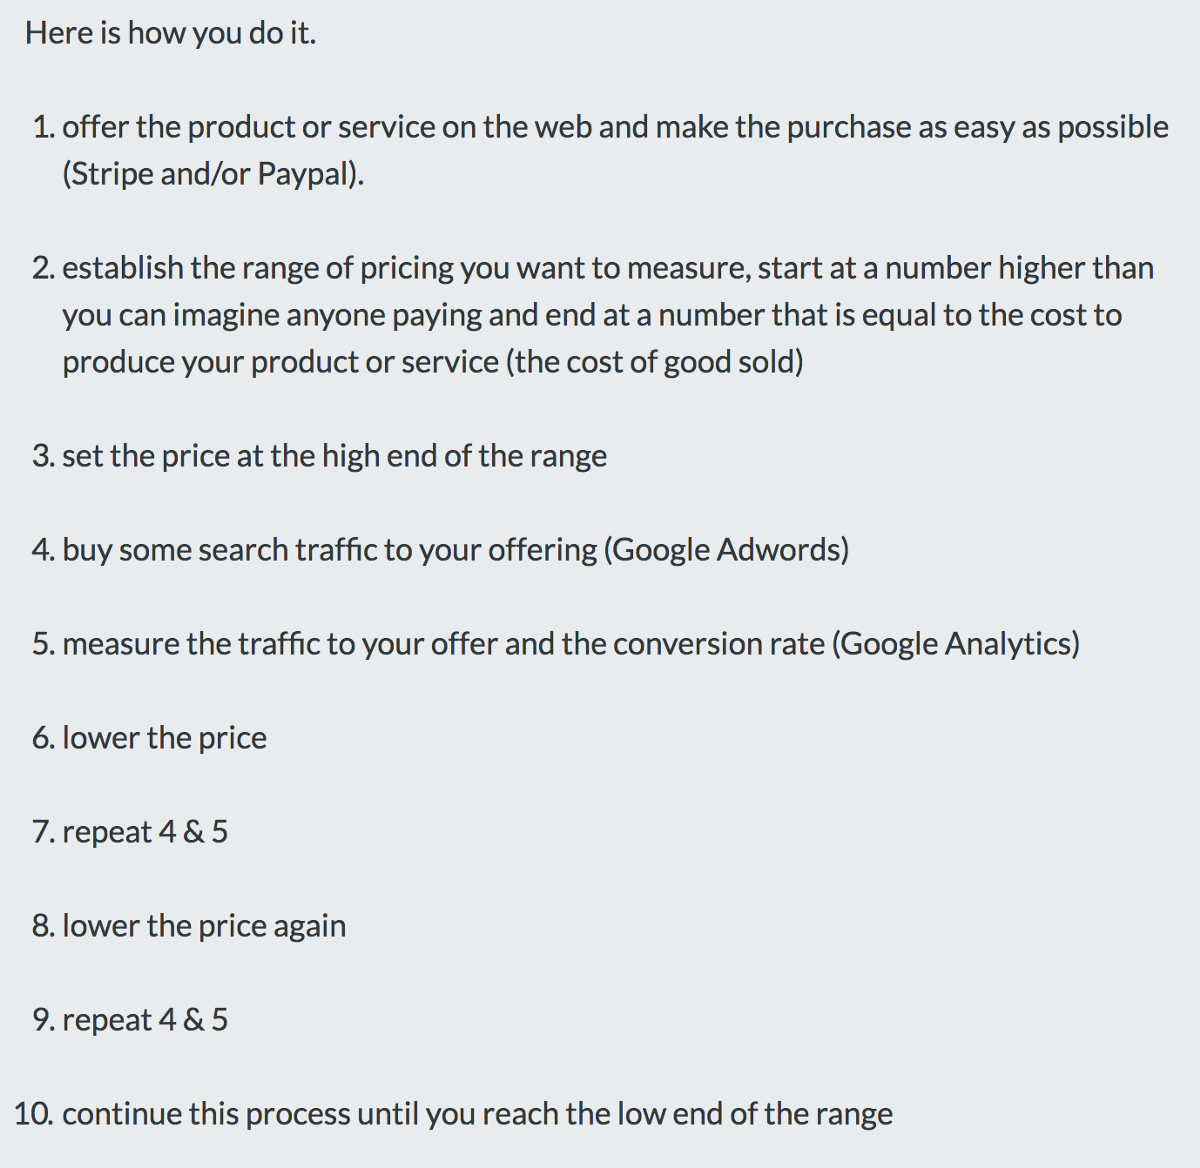Click the list number '10.'
1200x1168 pixels.
(x=34, y=1114)
